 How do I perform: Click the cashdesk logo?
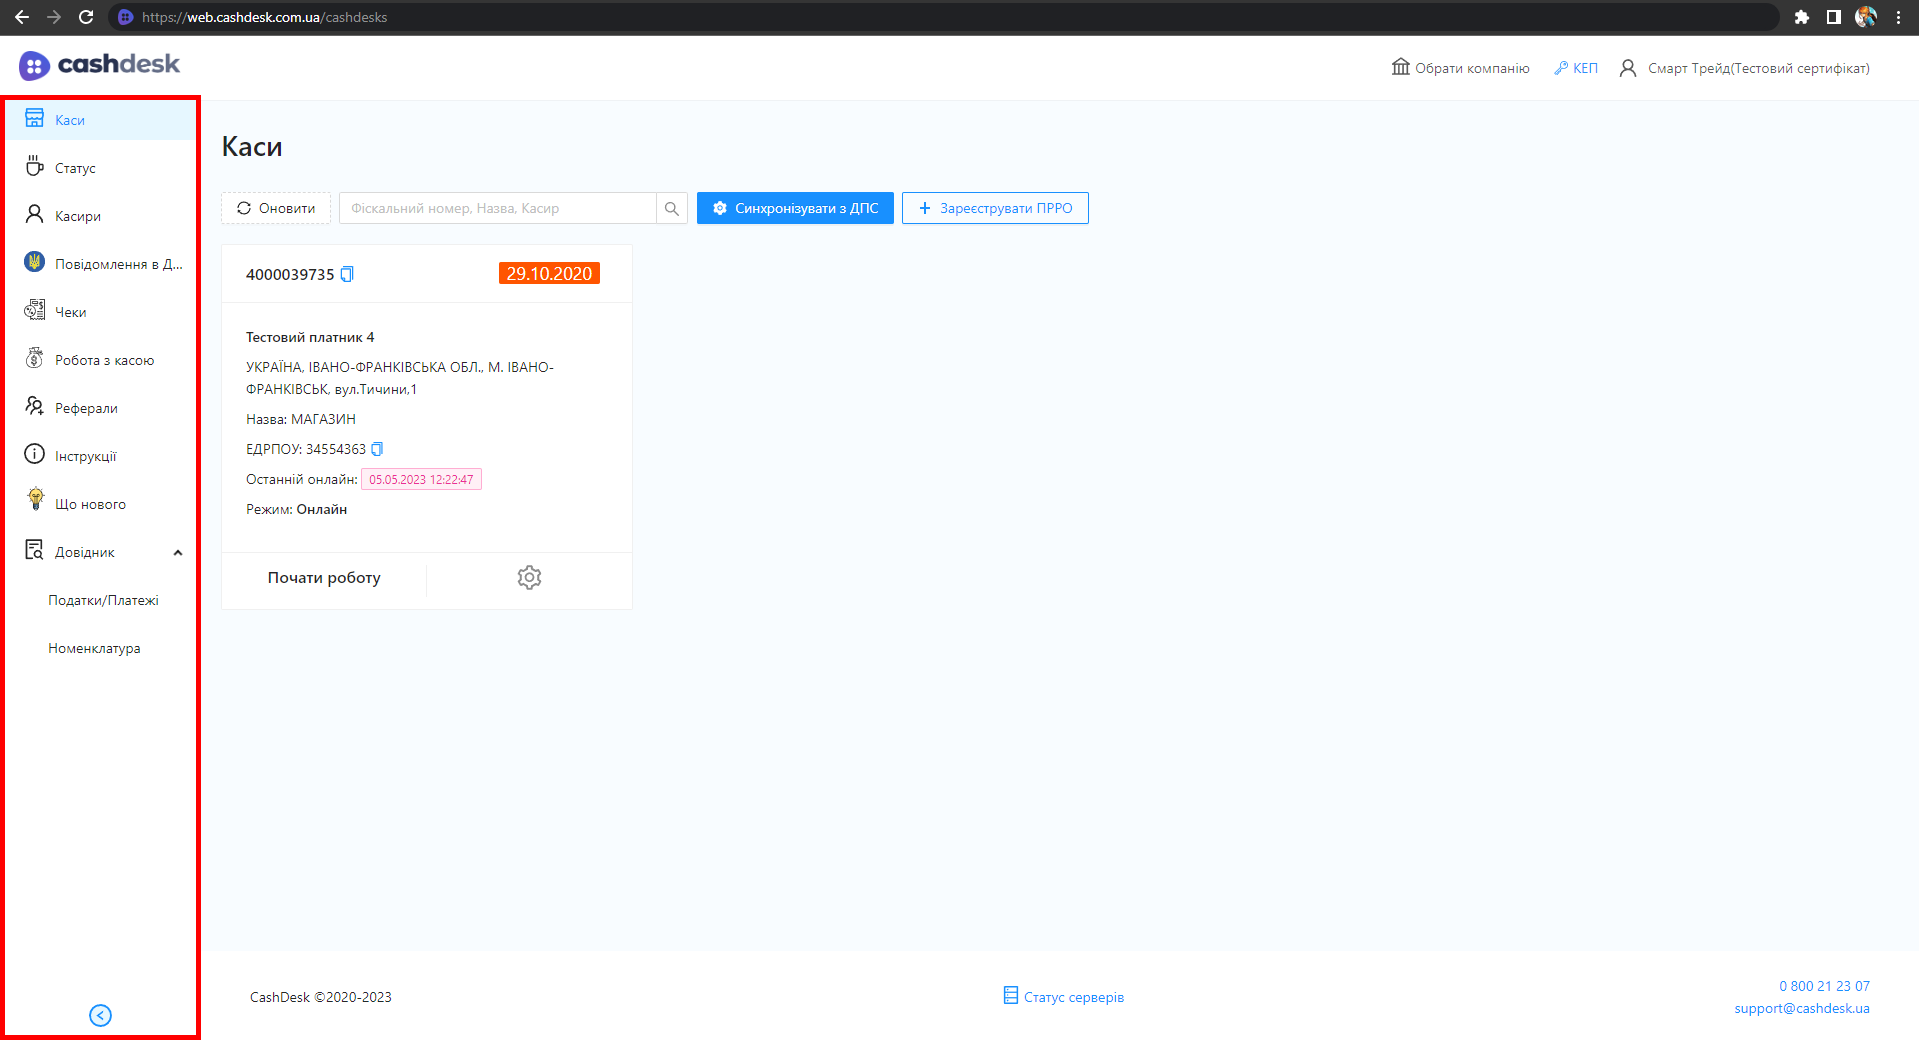99,65
